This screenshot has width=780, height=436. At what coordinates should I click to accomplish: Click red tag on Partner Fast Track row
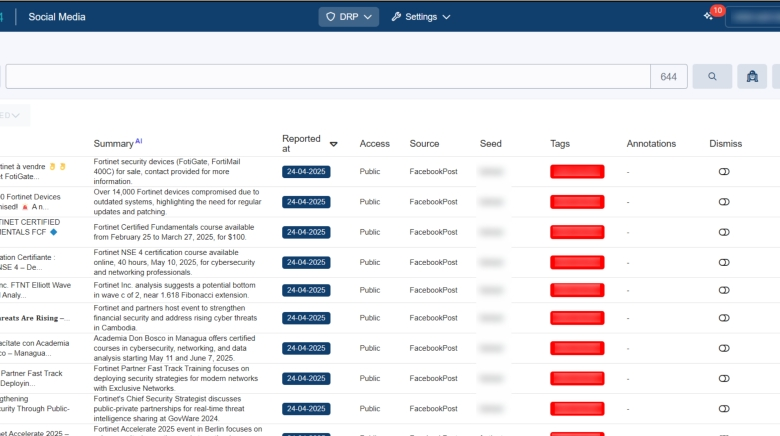577,379
